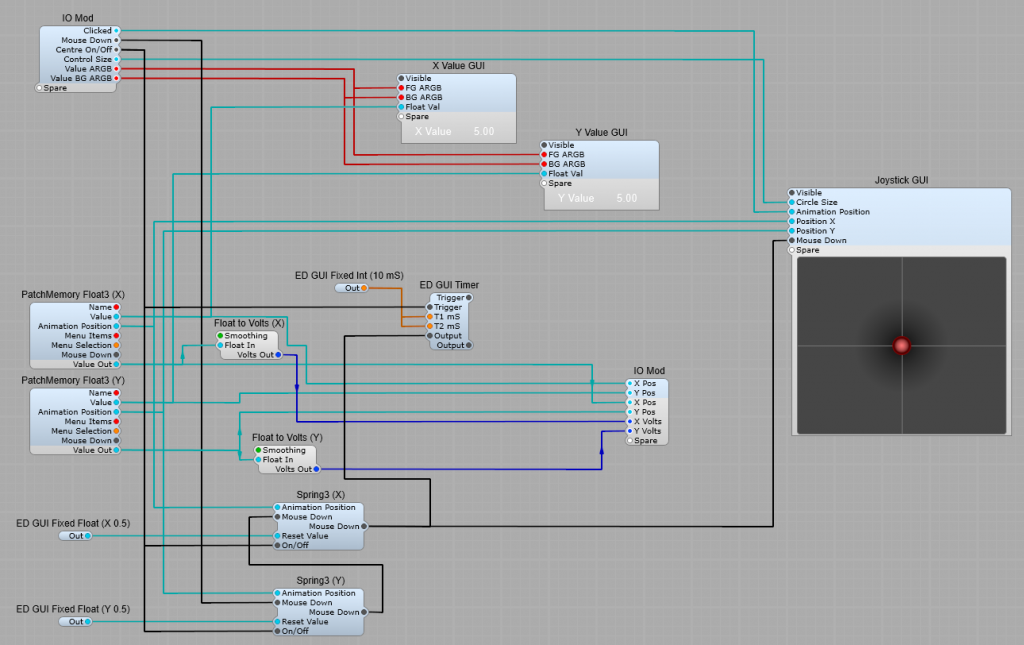
Task: Click the Y Value 5.00 readout
Action: 598,198
